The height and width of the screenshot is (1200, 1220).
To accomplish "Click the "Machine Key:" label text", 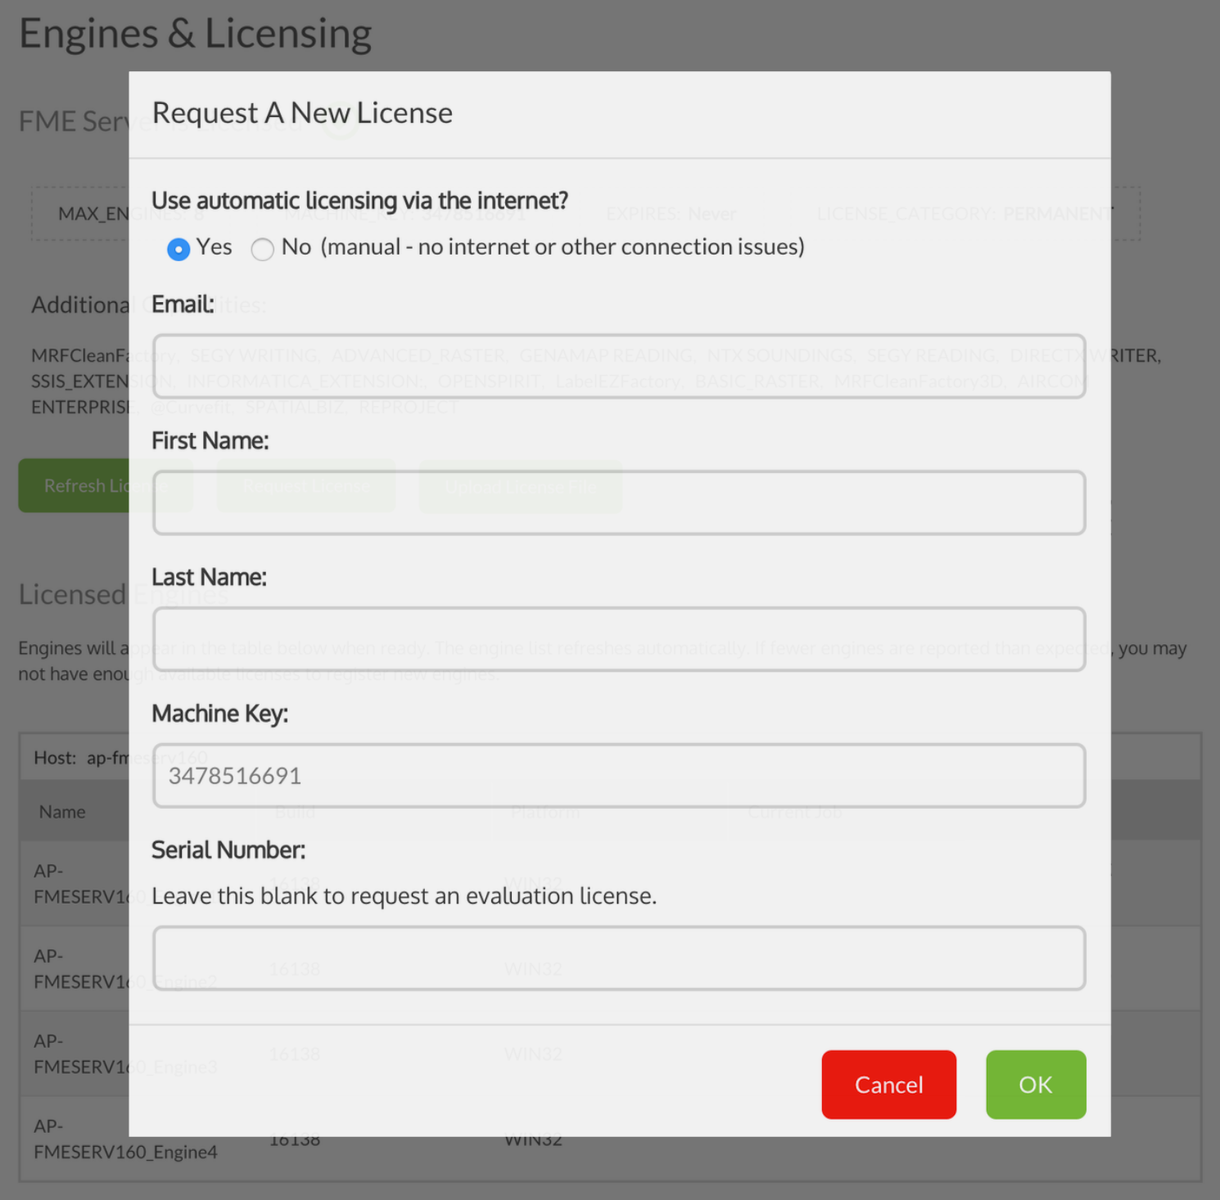I will (x=220, y=714).
